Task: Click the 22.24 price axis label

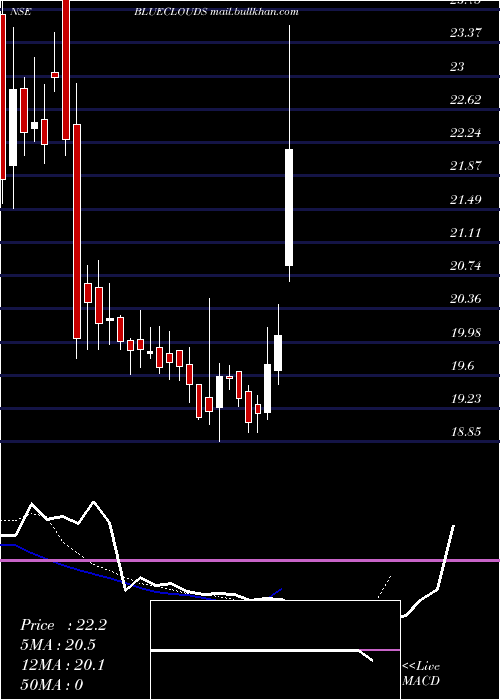Action: (x=466, y=133)
